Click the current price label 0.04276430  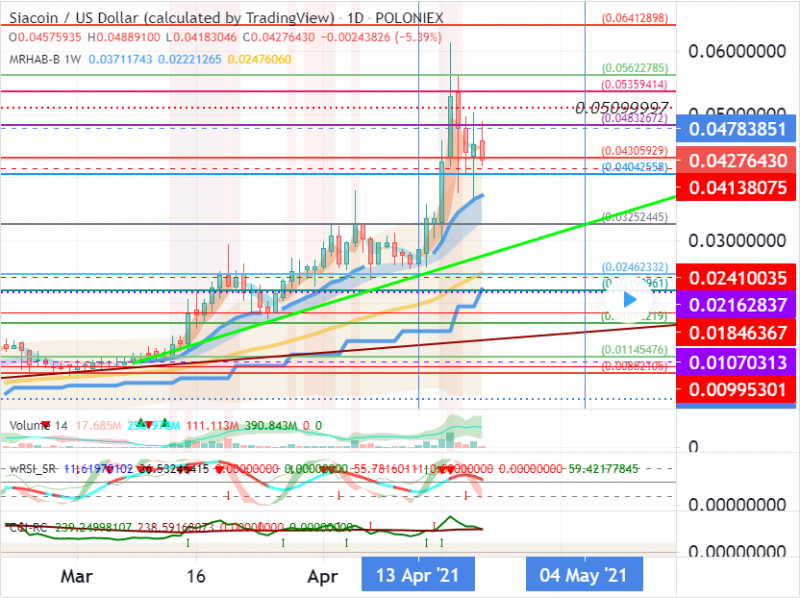point(736,160)
